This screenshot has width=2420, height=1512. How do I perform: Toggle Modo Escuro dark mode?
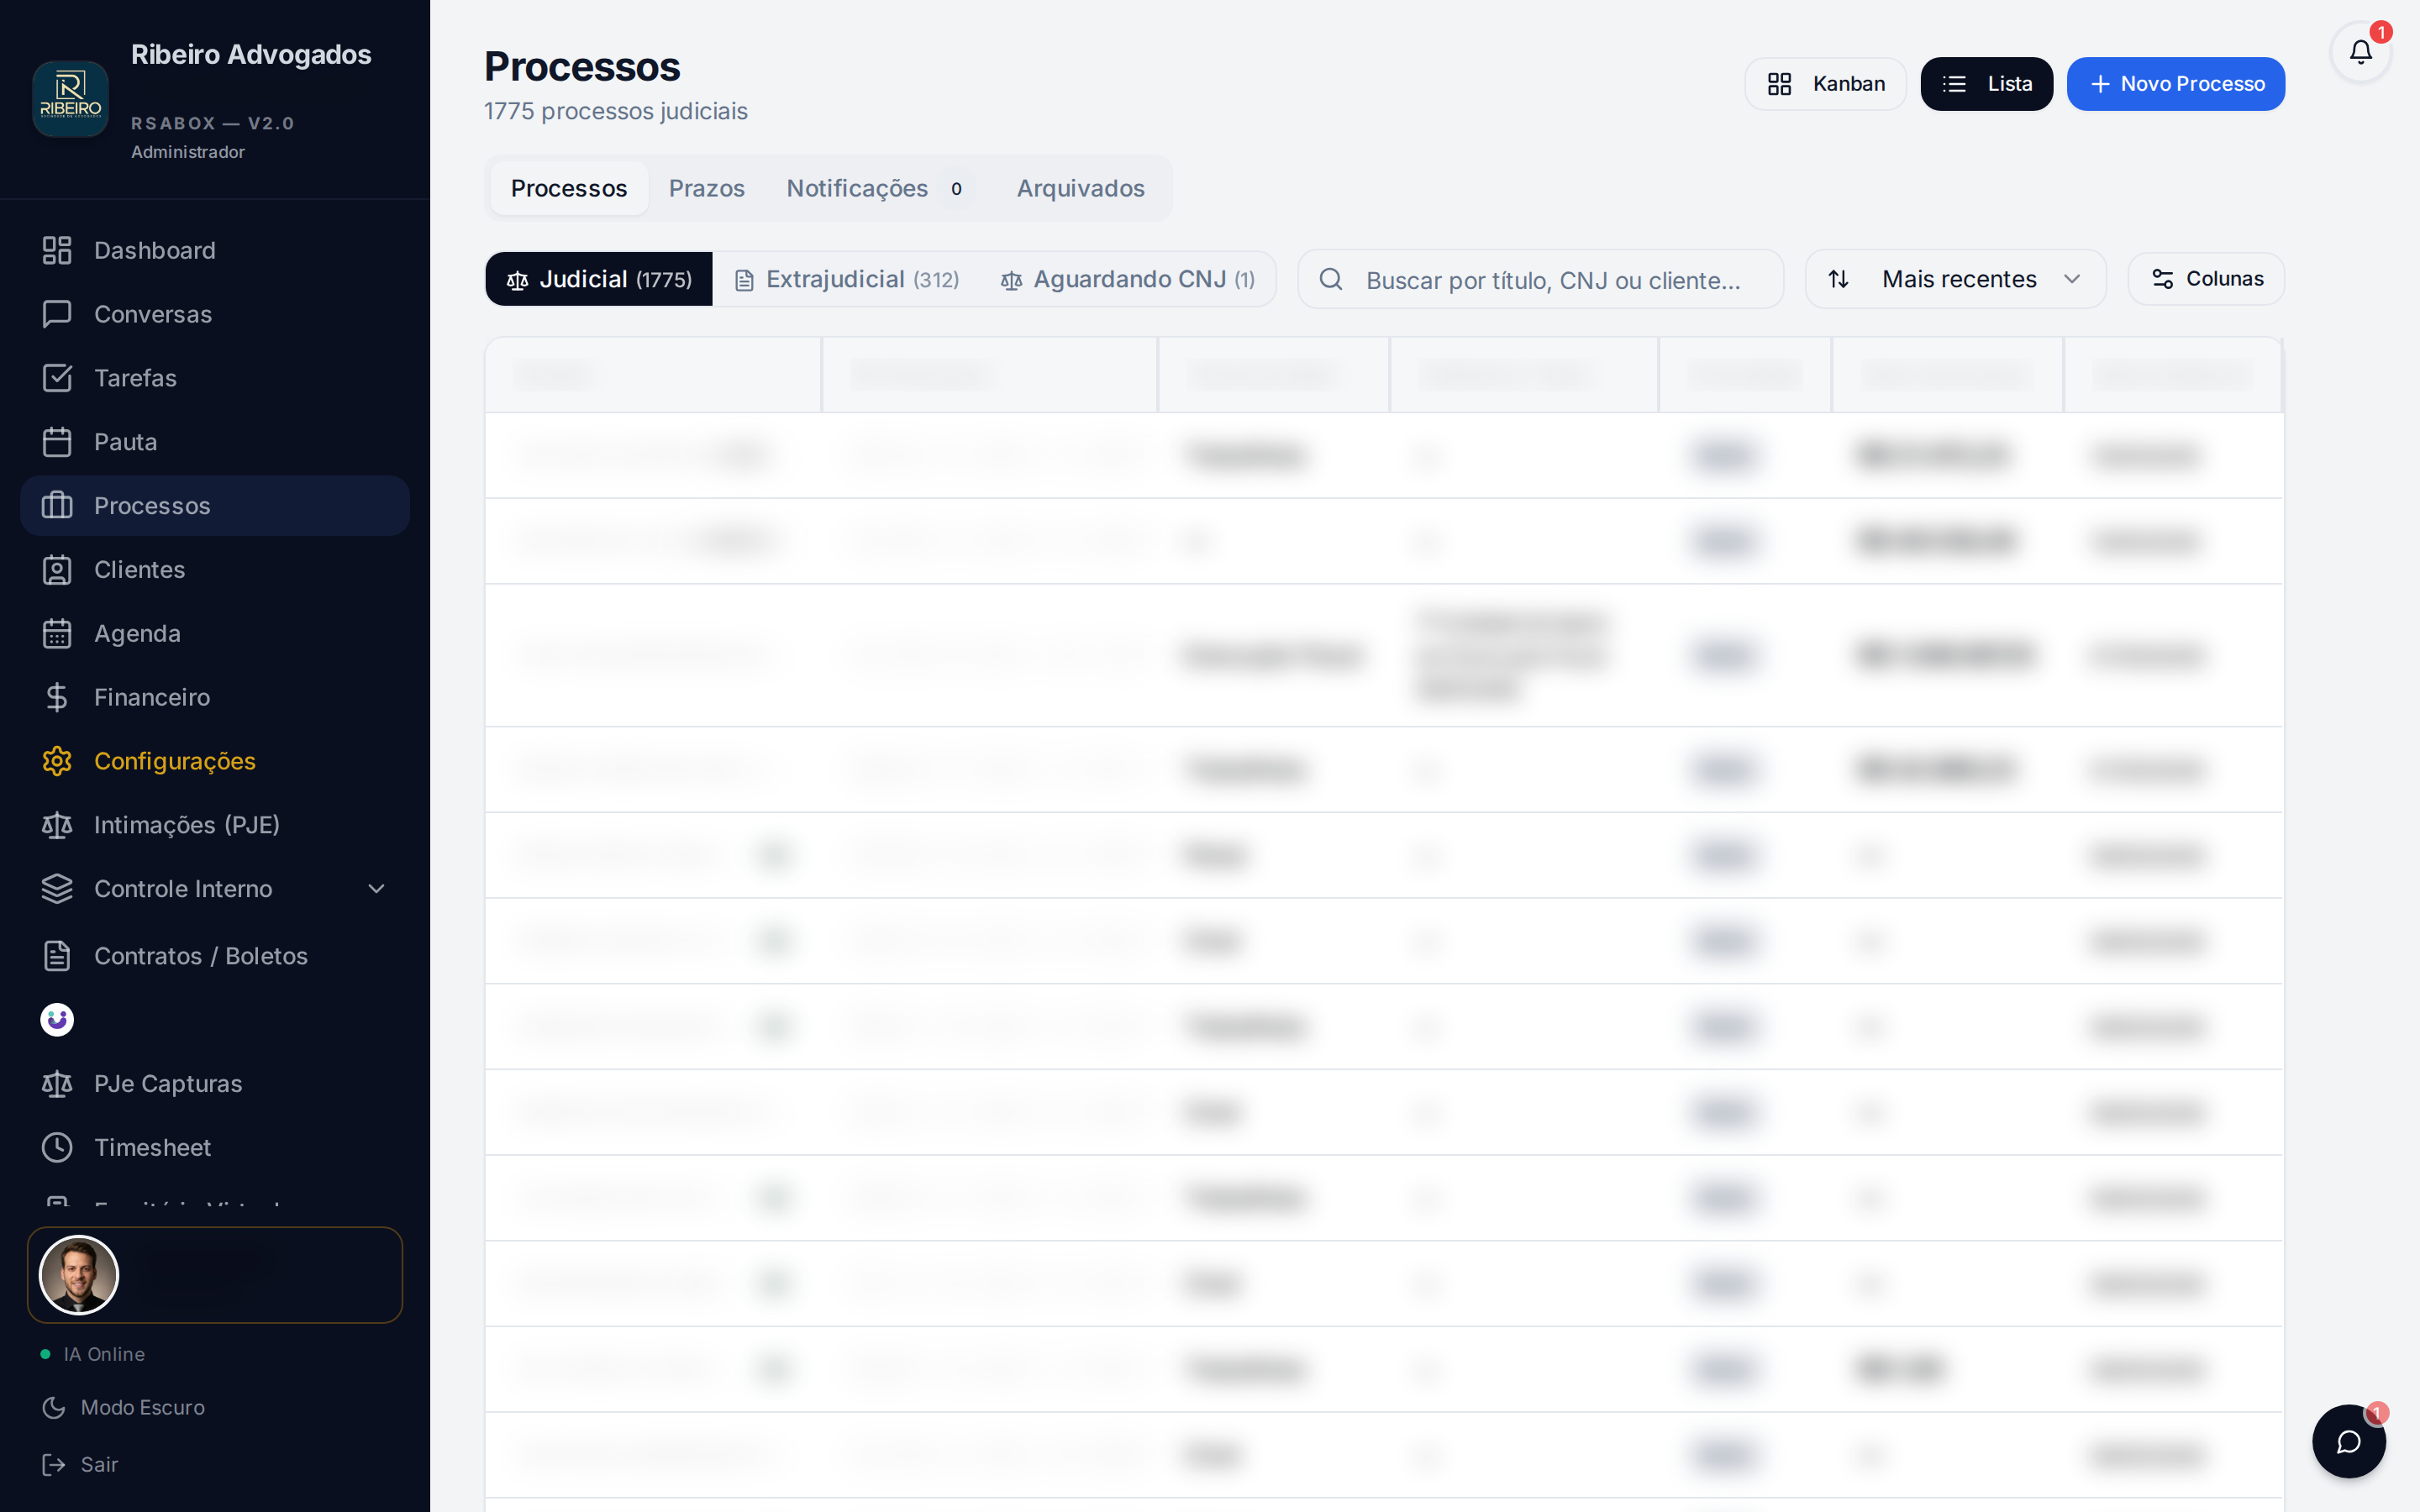(x=124, y=1408)
